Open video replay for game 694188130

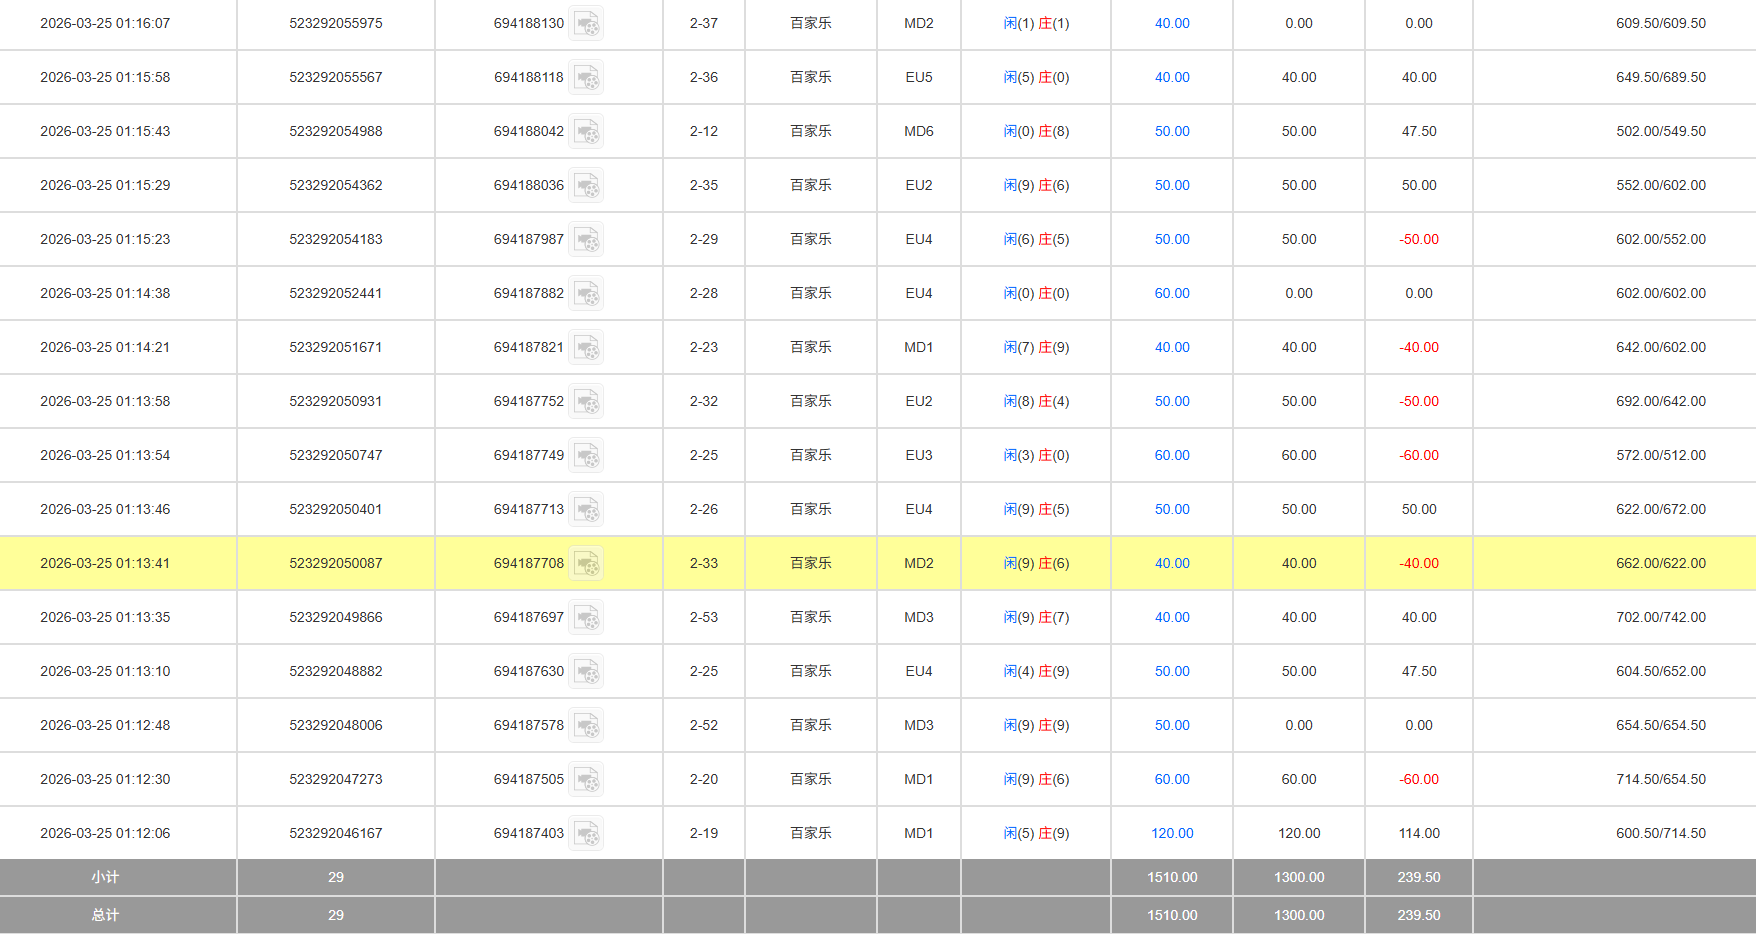click(x=586, y=23)
